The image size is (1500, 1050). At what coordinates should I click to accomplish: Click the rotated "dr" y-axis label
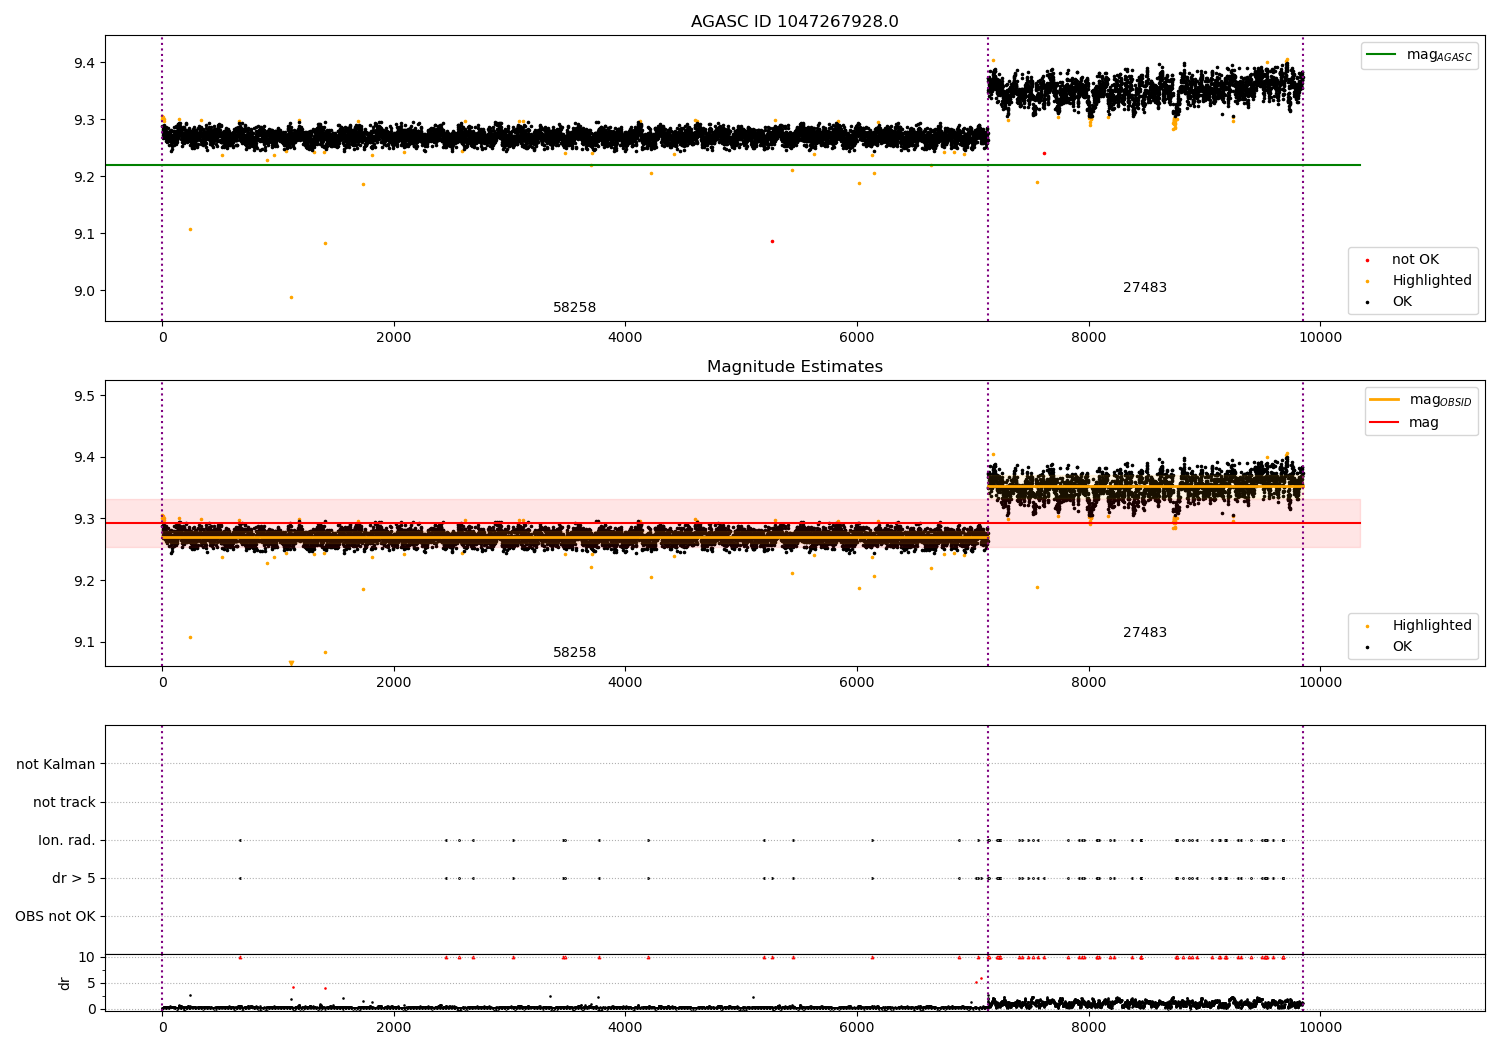pos(65,983)
